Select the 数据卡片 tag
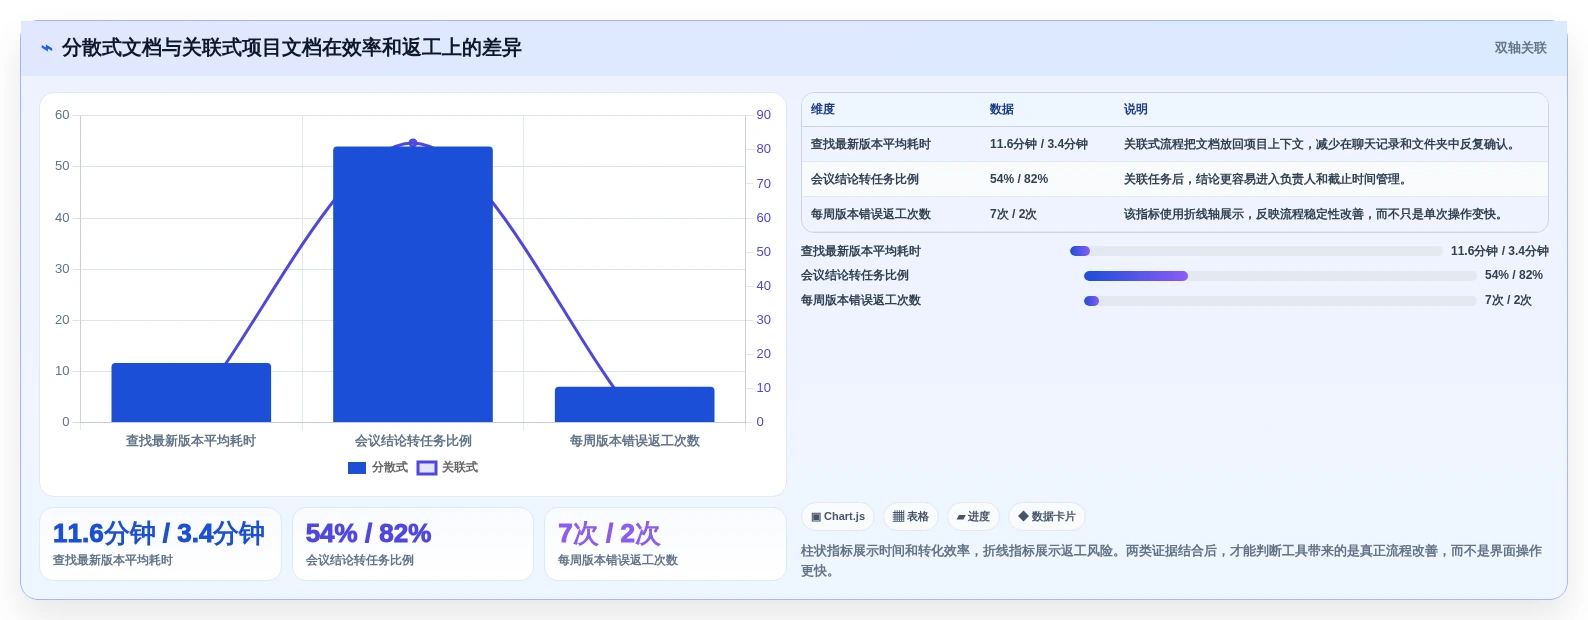The width and height of the screenshot is (1588, 620). tap(1047, 516)
